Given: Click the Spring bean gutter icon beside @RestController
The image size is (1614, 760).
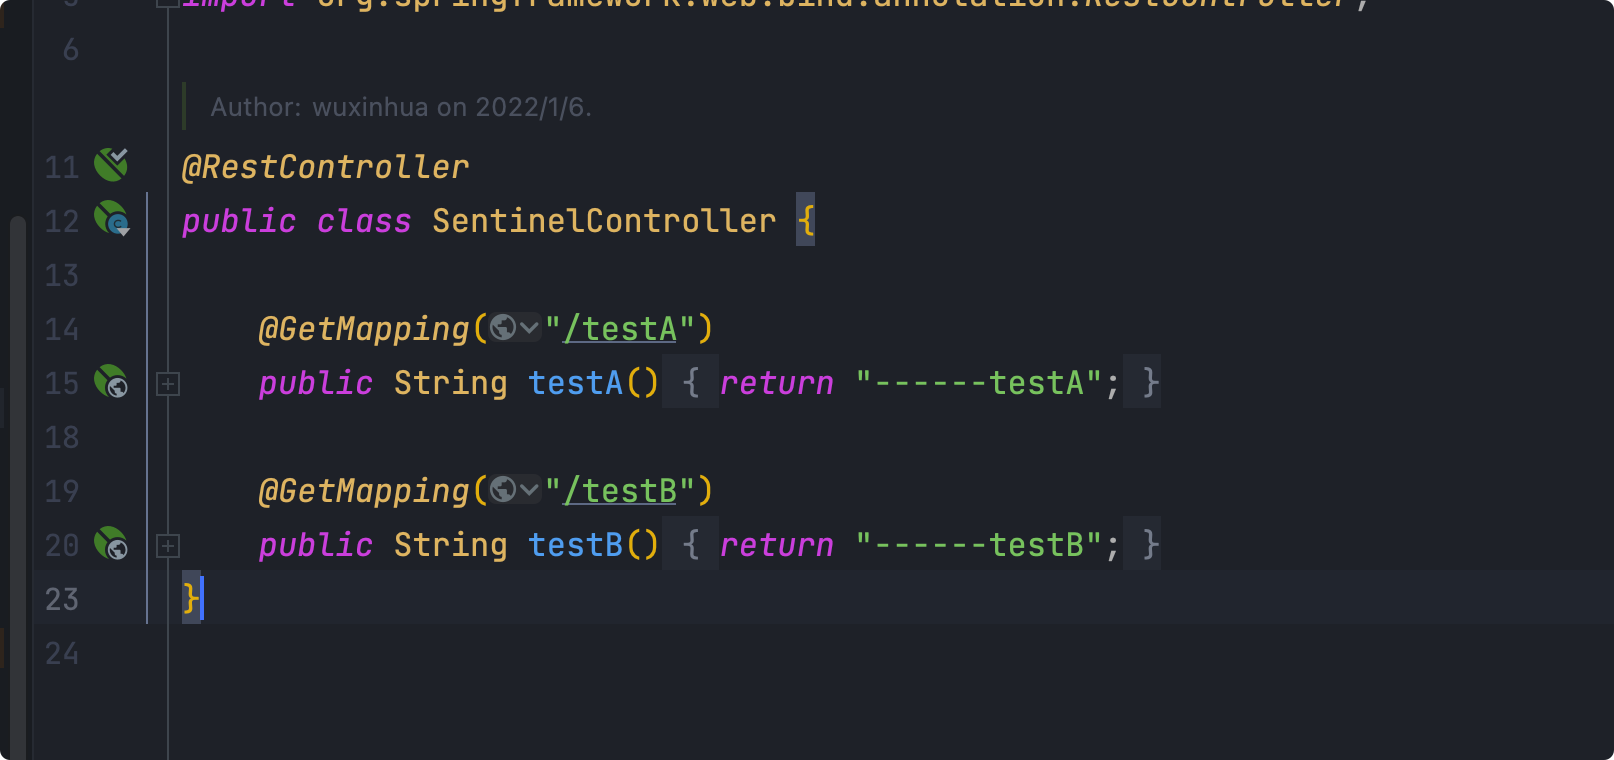Looking at the screenshot, I should tap(111, 165).
